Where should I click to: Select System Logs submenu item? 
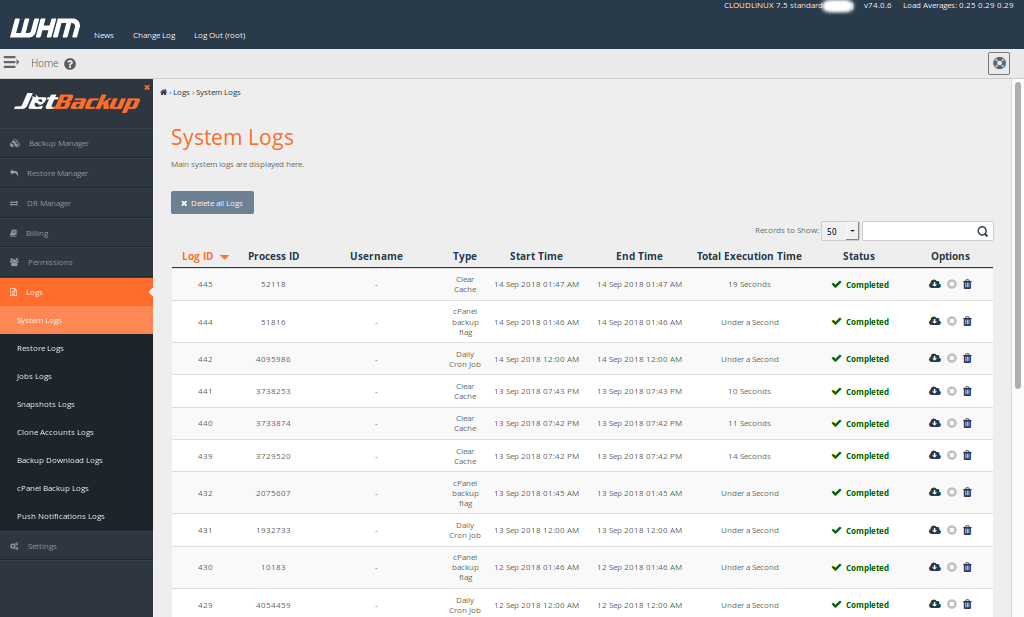pos(76,320)
